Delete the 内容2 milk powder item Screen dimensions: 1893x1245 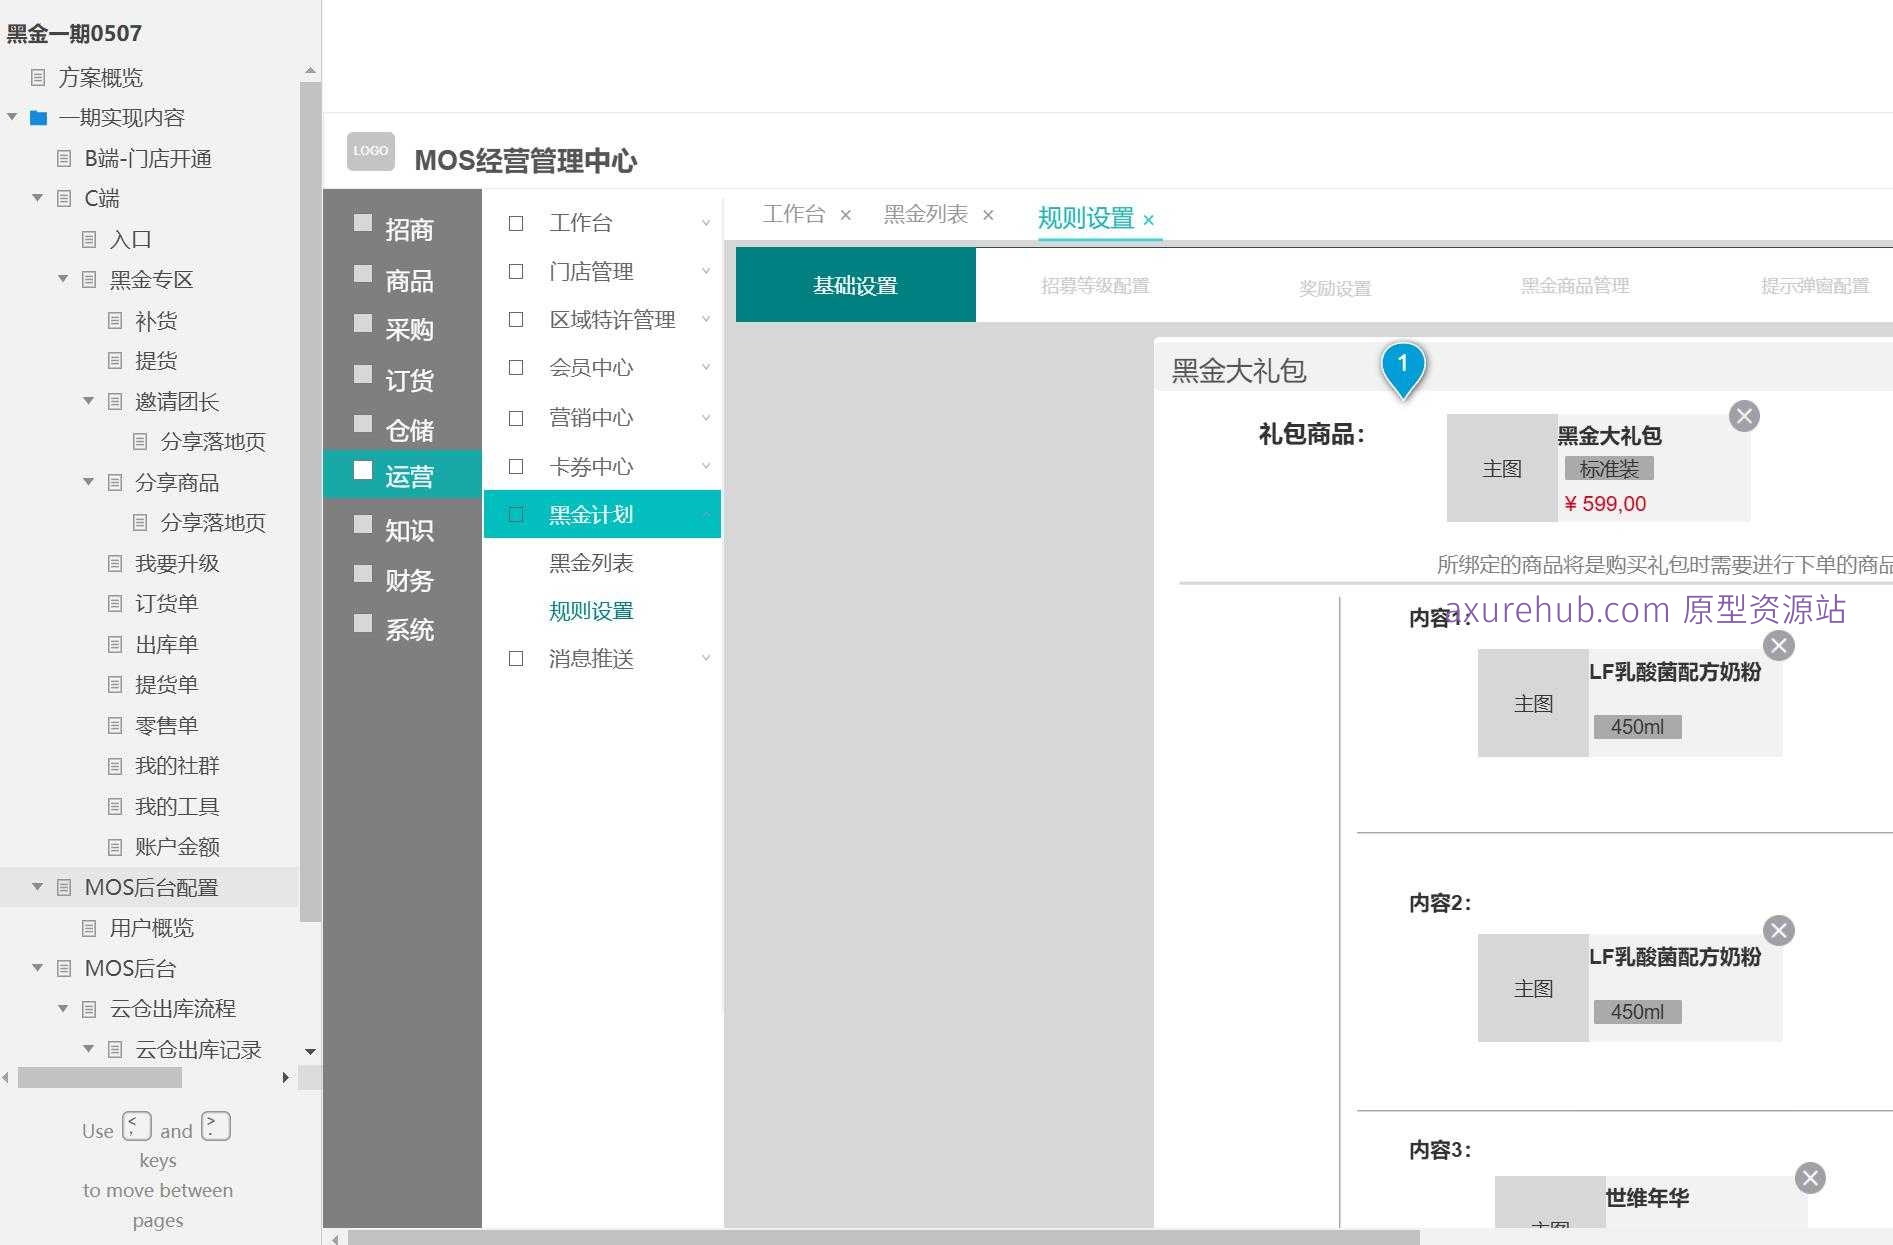click(1779, 930)
